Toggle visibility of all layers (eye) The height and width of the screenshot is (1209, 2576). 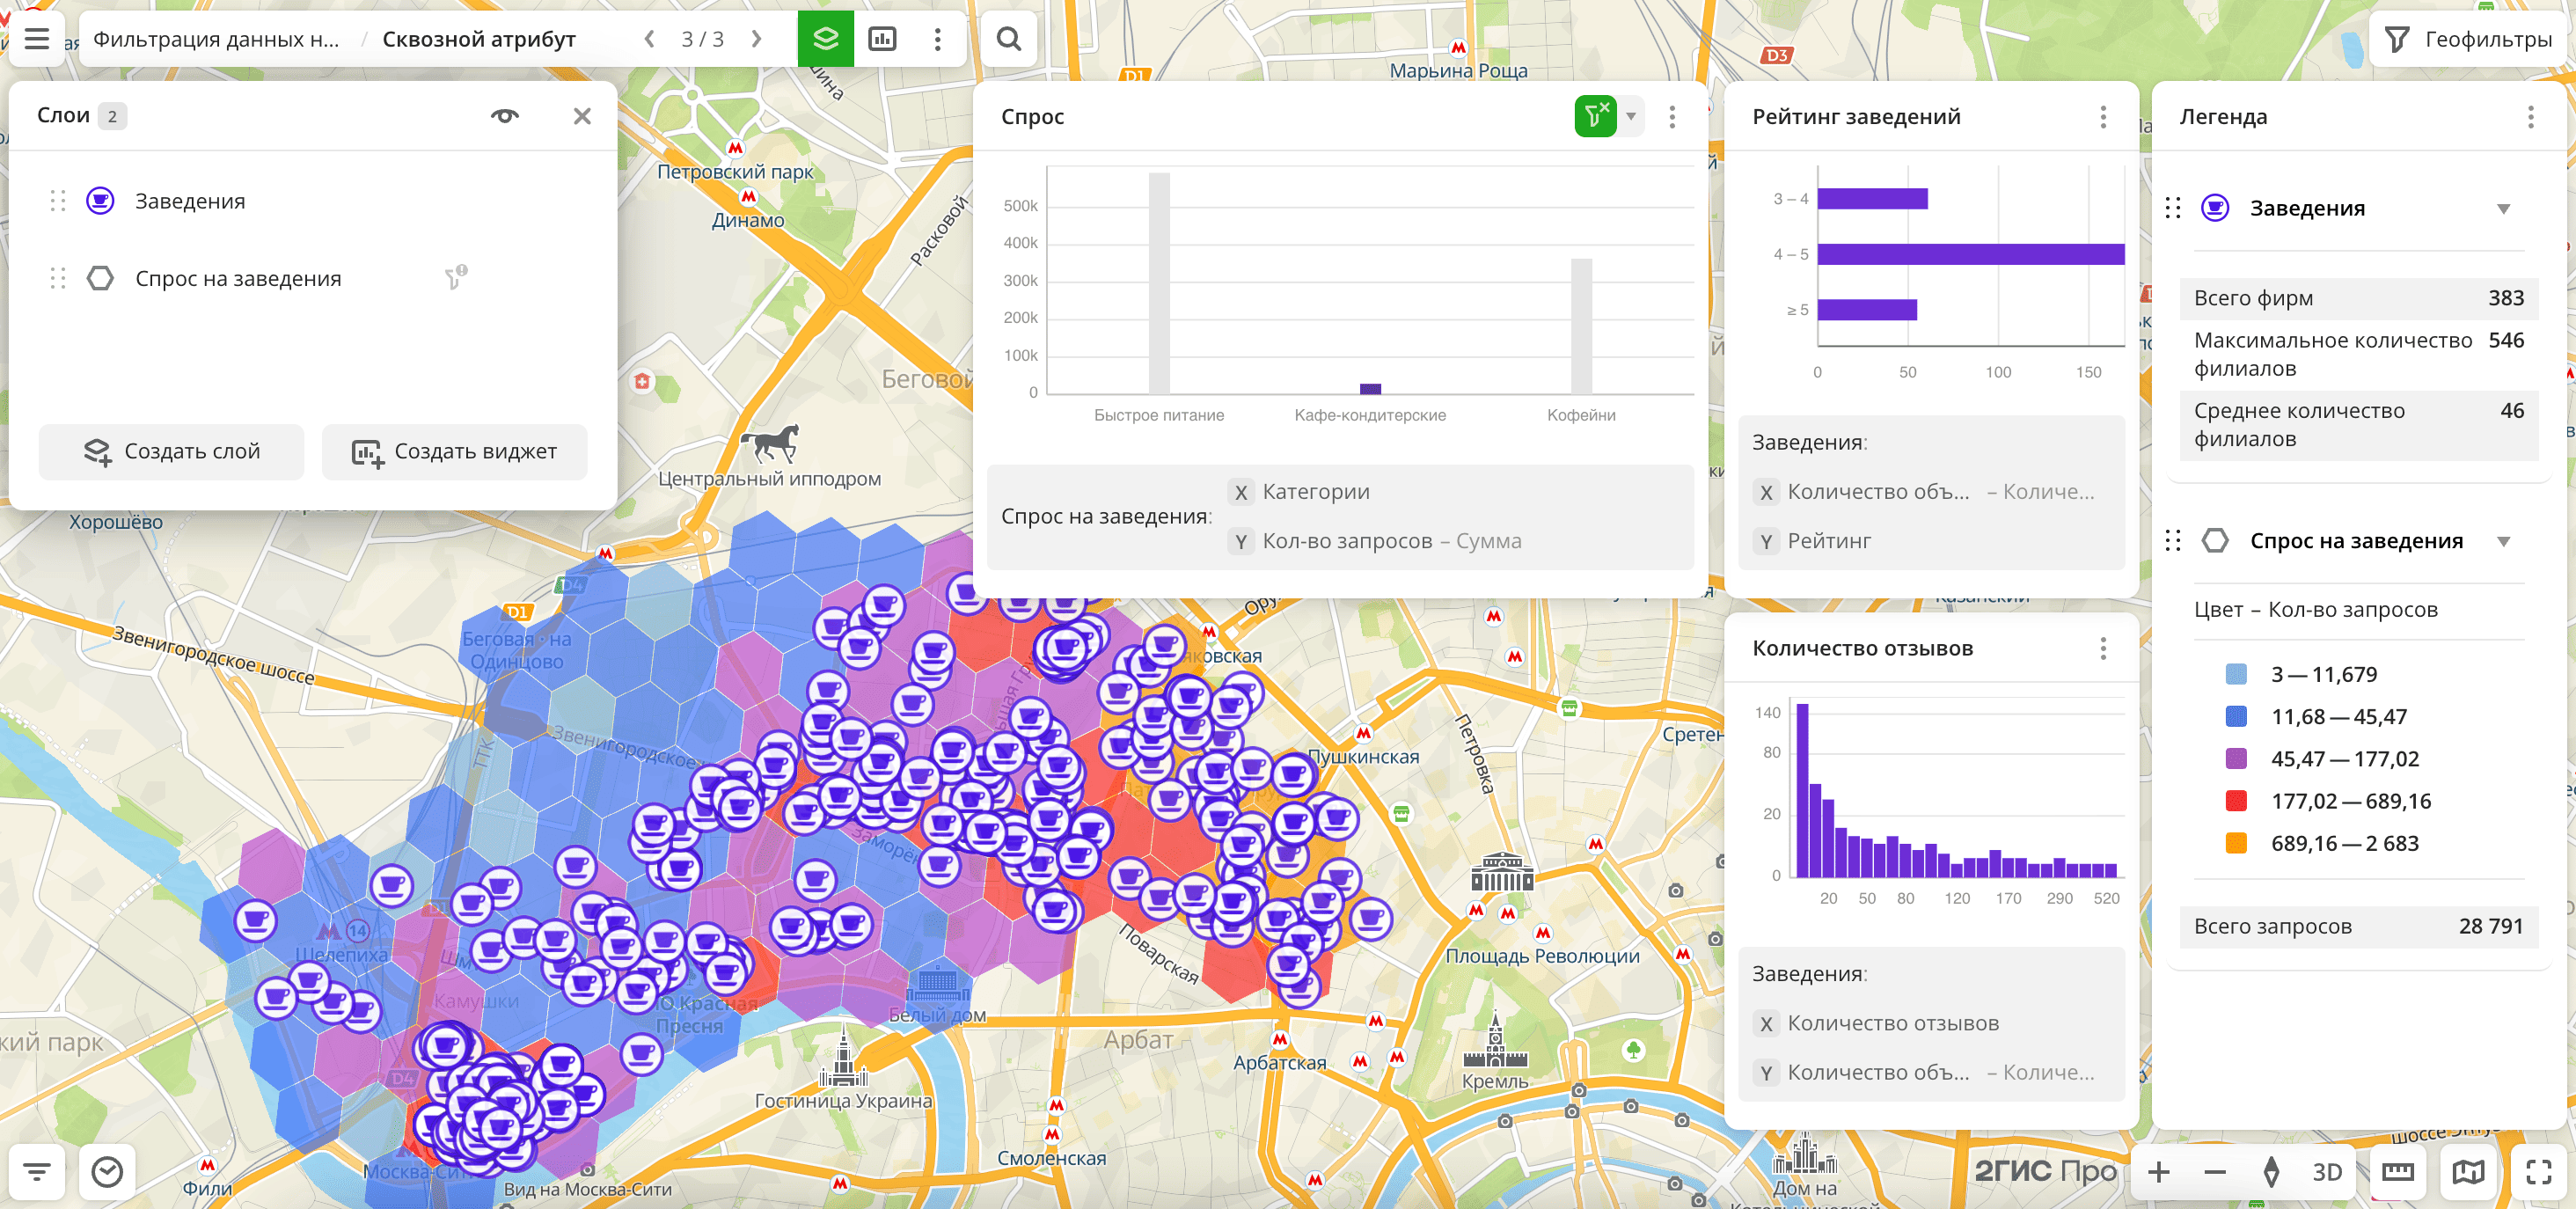tap(504, 116)
